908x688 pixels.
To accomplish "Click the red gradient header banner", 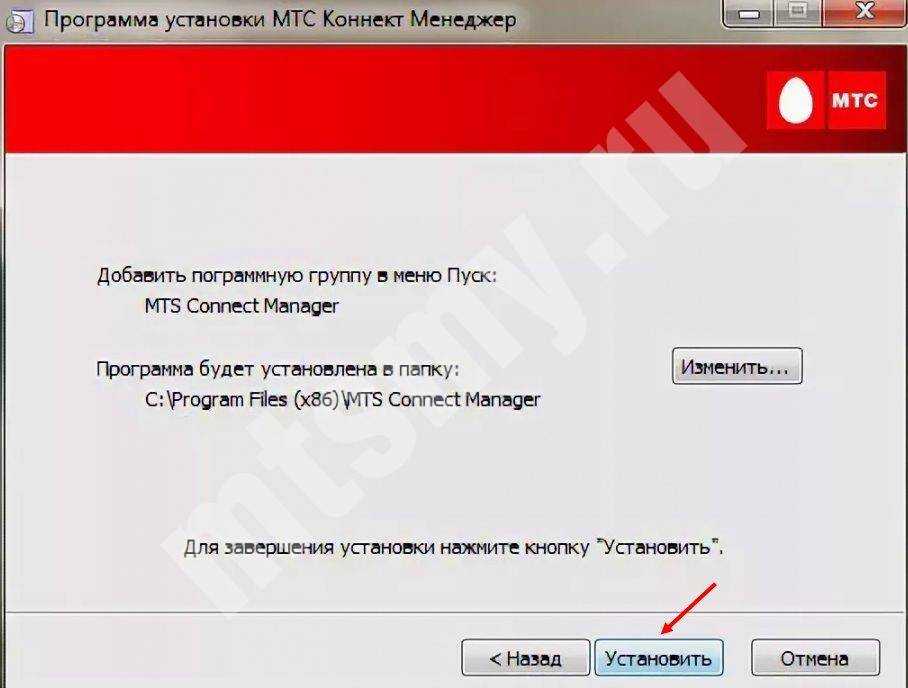I will 382,100.
